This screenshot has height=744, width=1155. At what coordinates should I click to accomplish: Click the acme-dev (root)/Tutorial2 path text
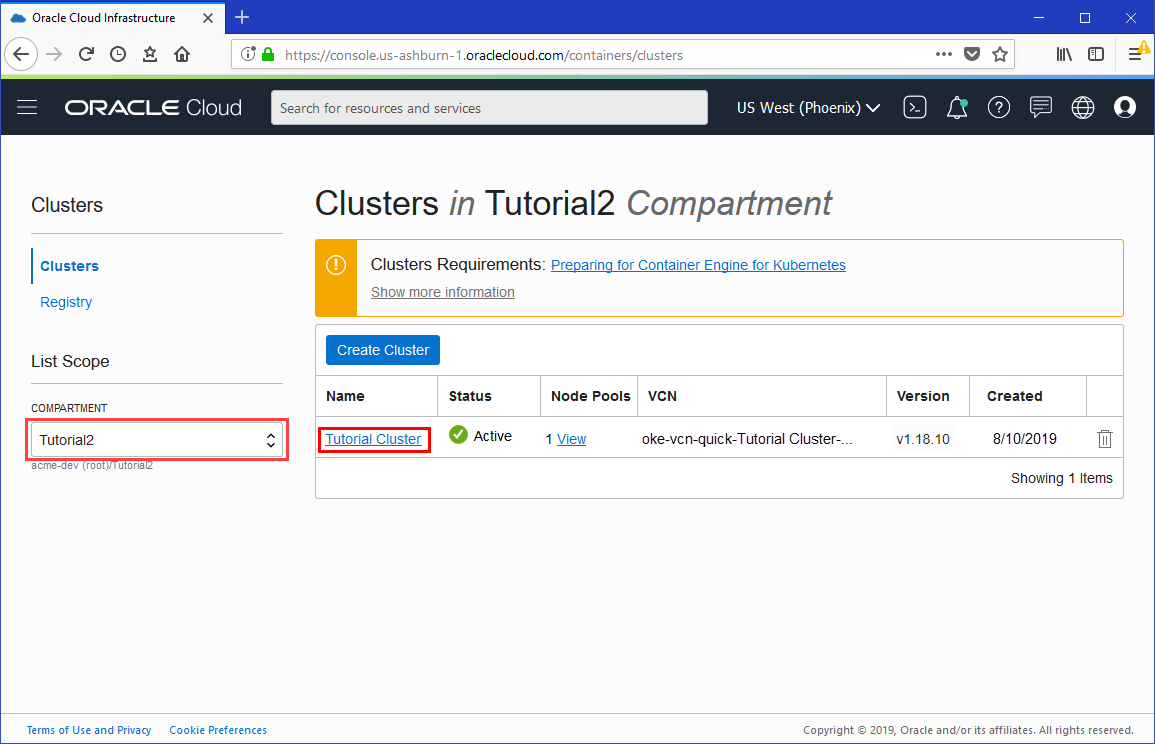pyautogui.click(x=92, y=466)
